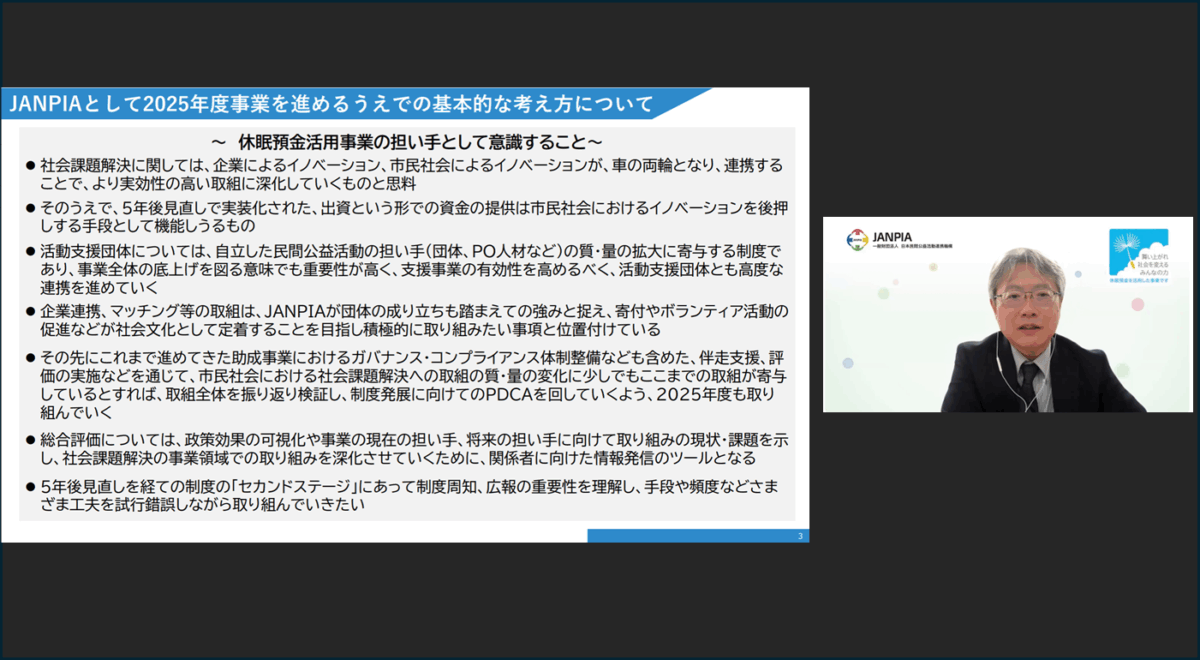Click the JANPIA circular logo in the speaker video
Viewport: 1200px width, 660px height.
pos(858,239)
